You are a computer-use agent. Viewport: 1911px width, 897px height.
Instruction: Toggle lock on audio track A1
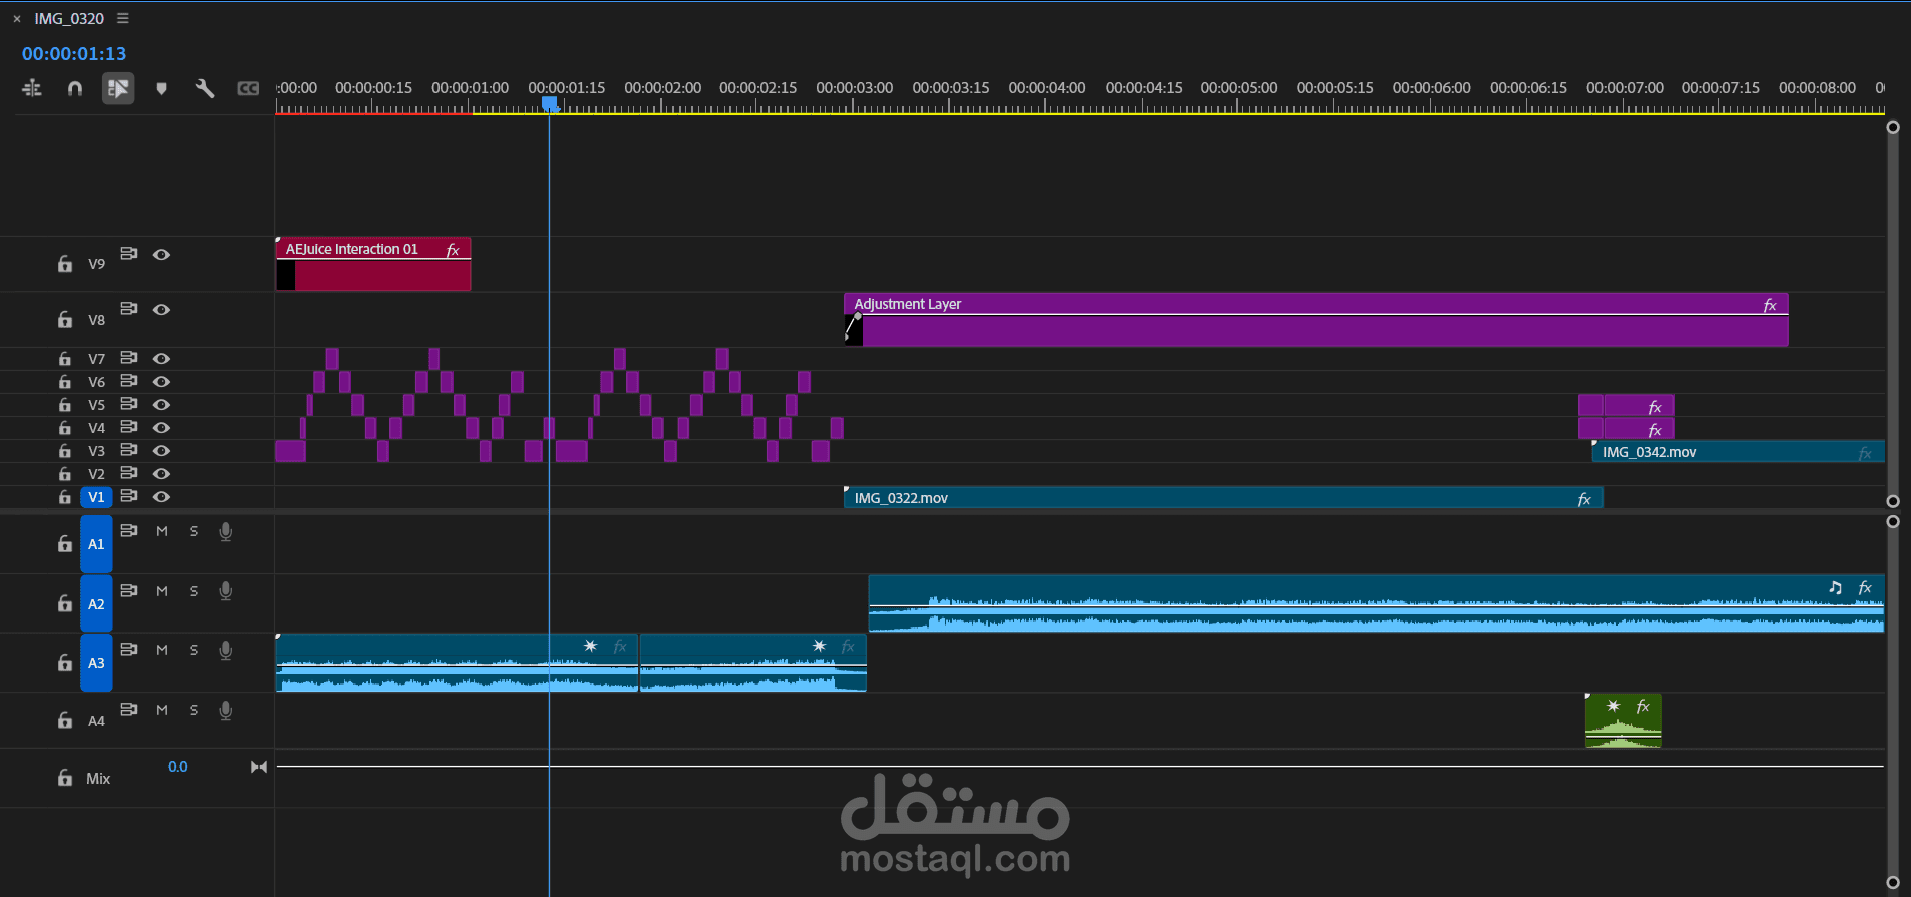65,544
